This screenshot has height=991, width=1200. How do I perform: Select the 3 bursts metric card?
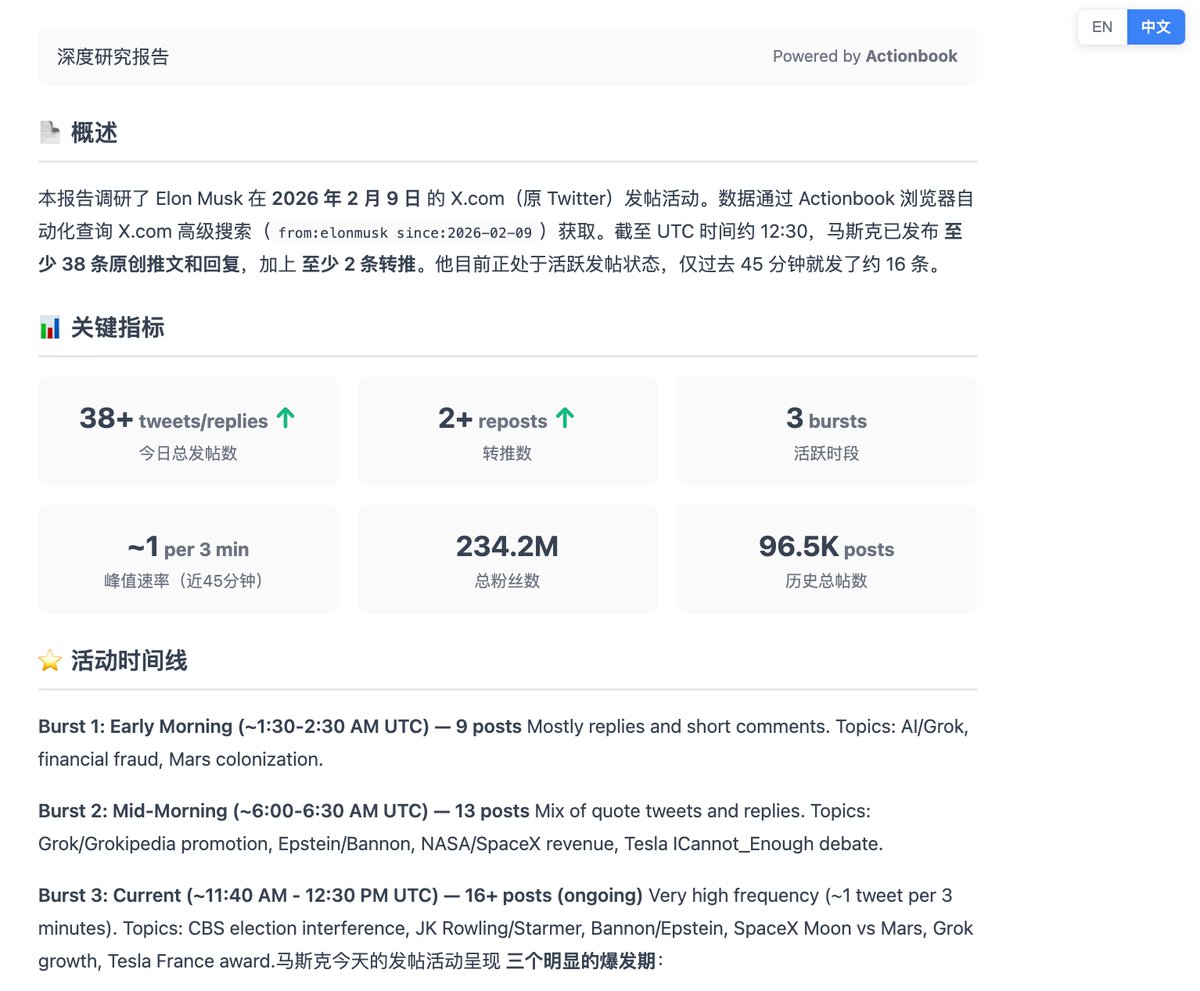tap(826, 431)
